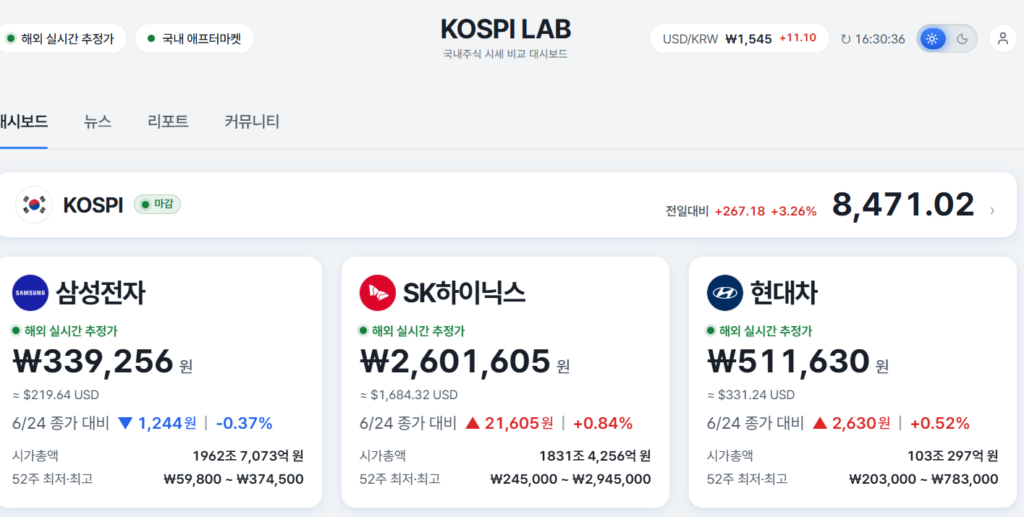The height and width of the screenshot is (517, 1024).
Task: Click the 삼성전자 stock name
Action: (101, 292)
